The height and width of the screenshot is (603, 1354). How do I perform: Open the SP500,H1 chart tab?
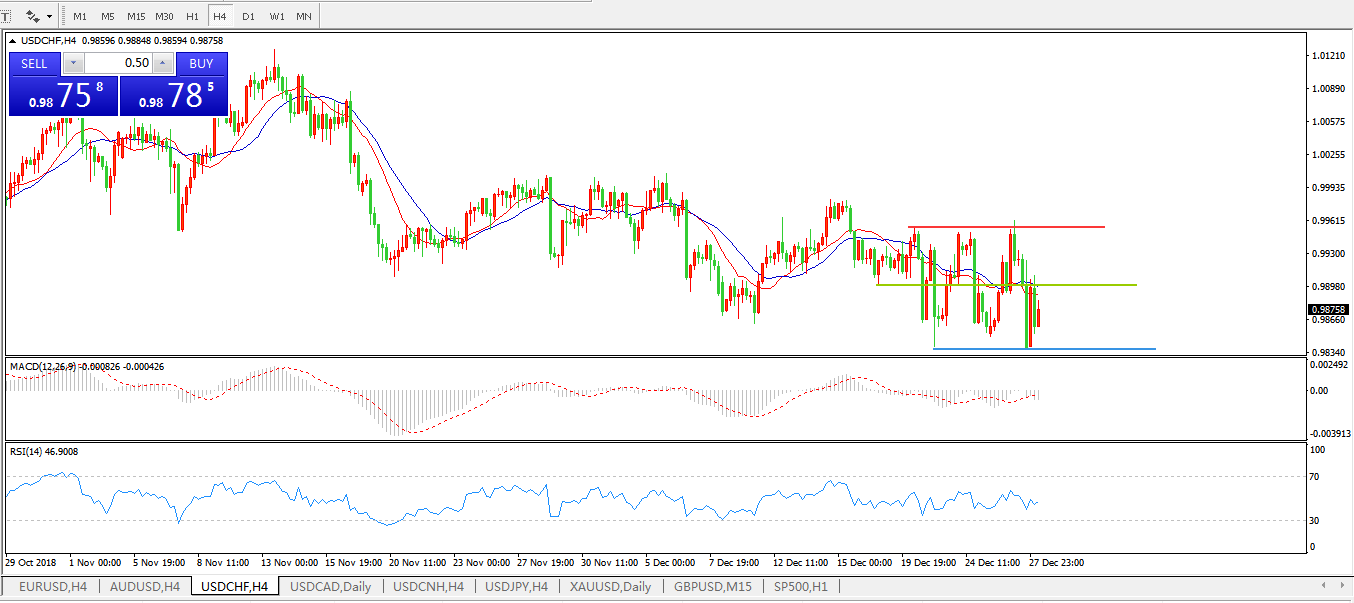(x=800, y=586)
